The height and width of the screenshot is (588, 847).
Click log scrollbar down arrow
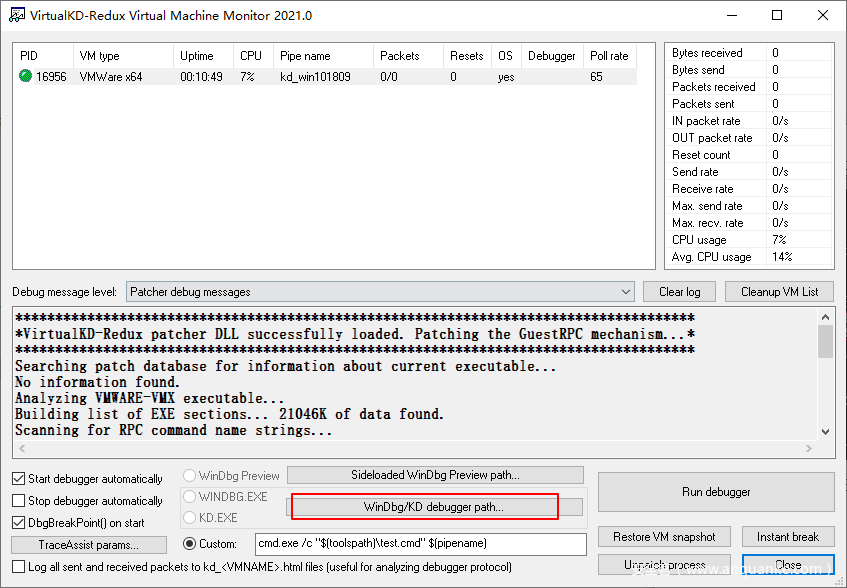coord(825,431)
